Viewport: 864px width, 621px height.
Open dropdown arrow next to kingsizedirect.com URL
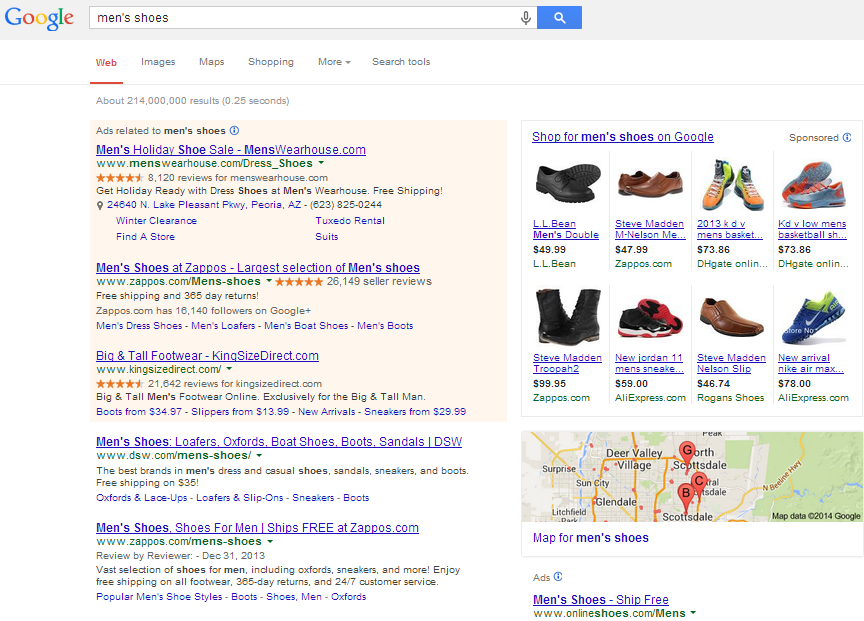pyautogui.click(x=229, y=369)
